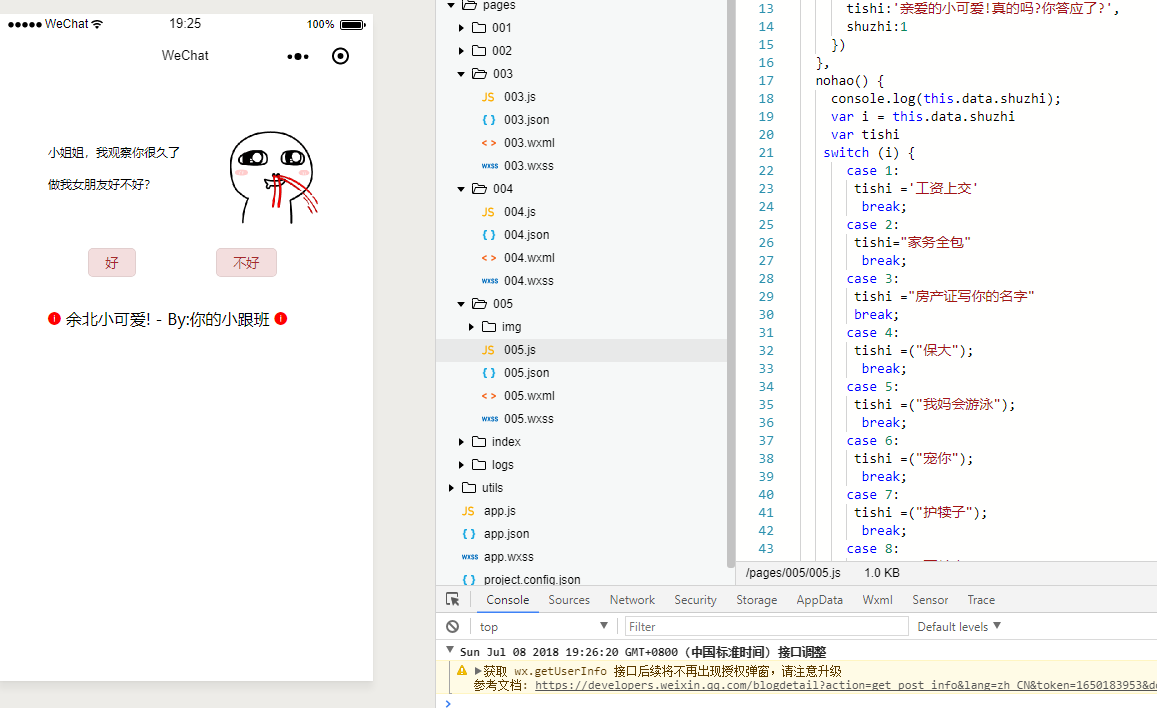The height and width of the screenshot is (708, 1157).
Task: Switch to the Sensor tab
Action: (930, 600)
